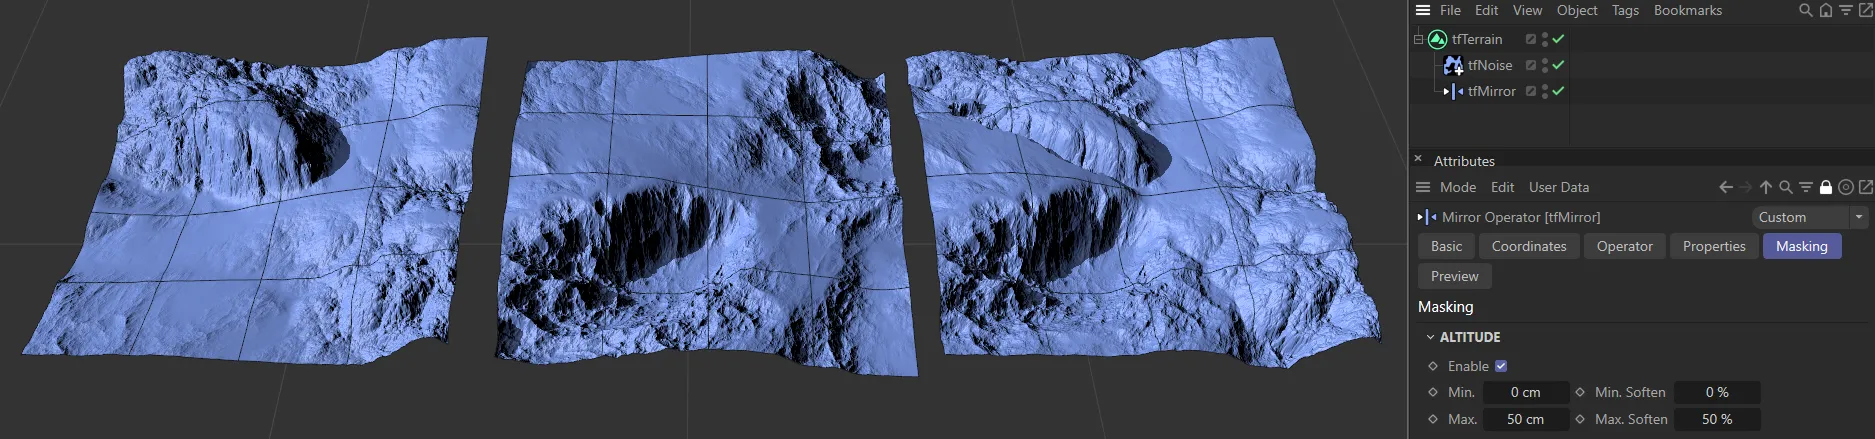Open the Preview tab button
The image size is (1875, 439).
point(1454,276)
